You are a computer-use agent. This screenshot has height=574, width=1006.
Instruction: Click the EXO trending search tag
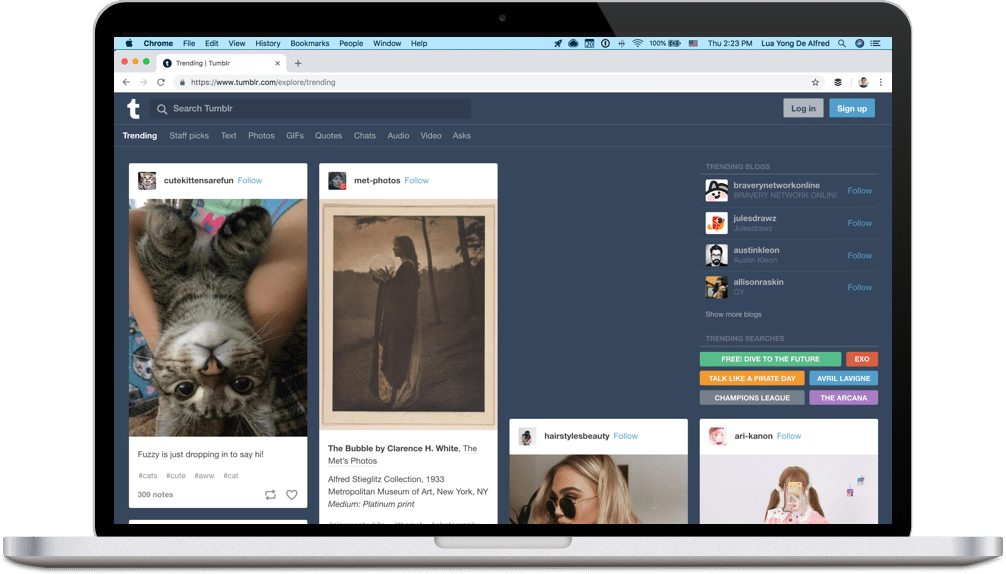(x=862, y=359)
